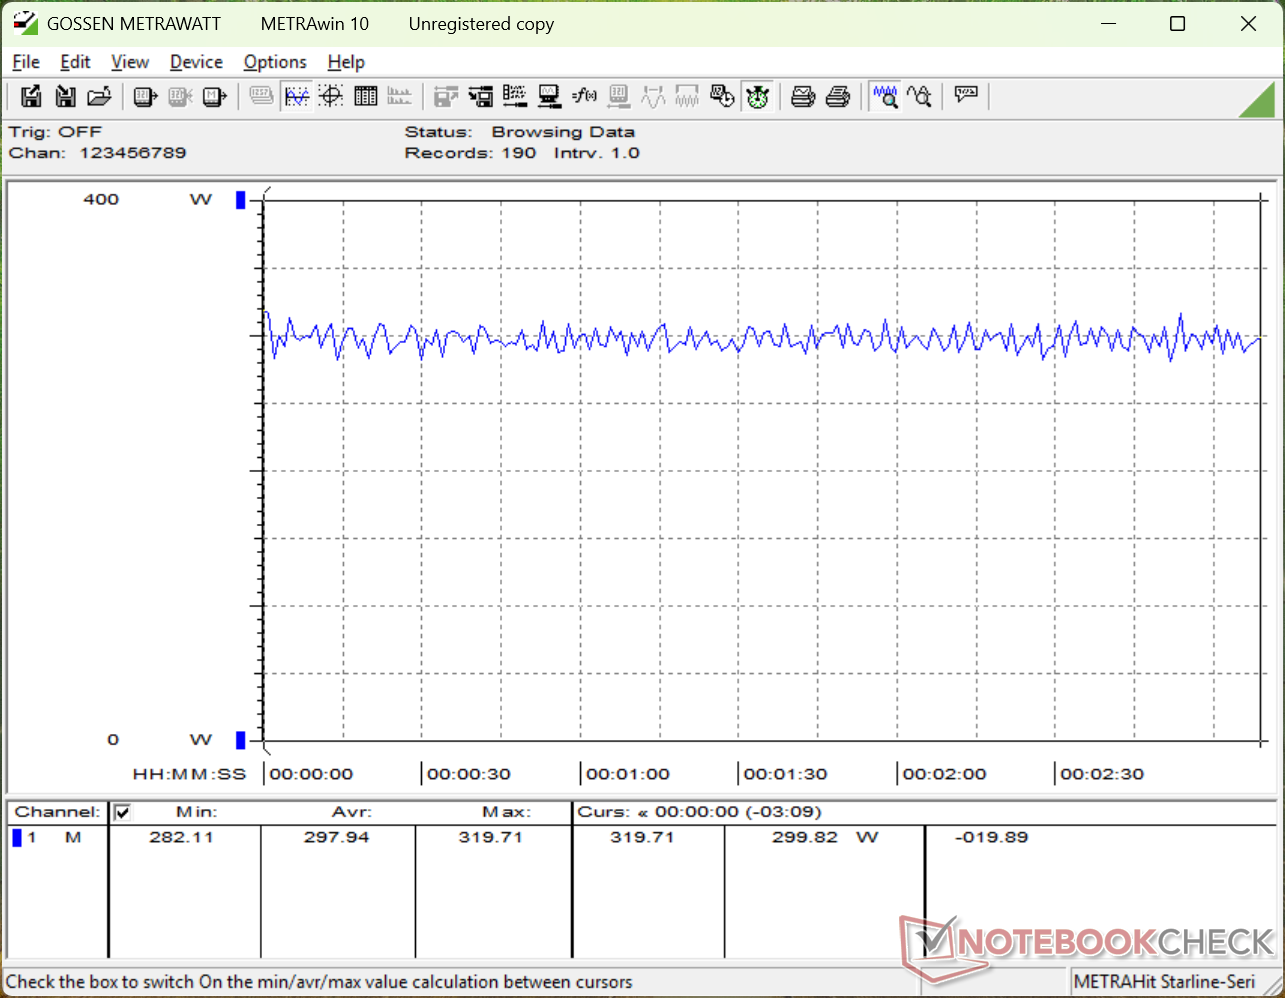1285x998 pixels.
Task: Click the rightmost printer icon in toolbar
Action: pos(838,96)
